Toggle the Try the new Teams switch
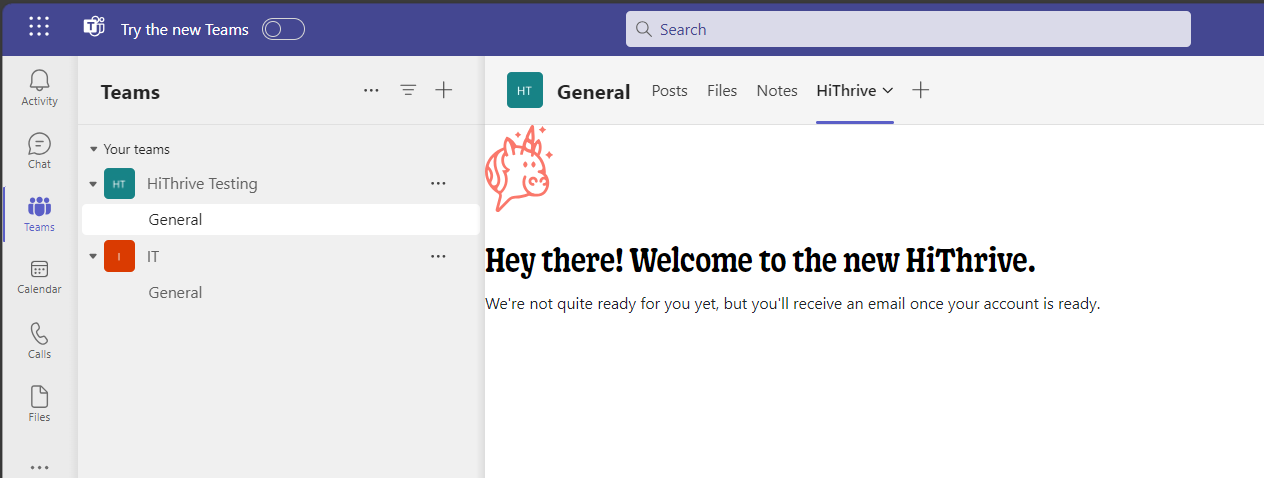The width and height of the screenshot is (1264, 478). click(283, 29)
